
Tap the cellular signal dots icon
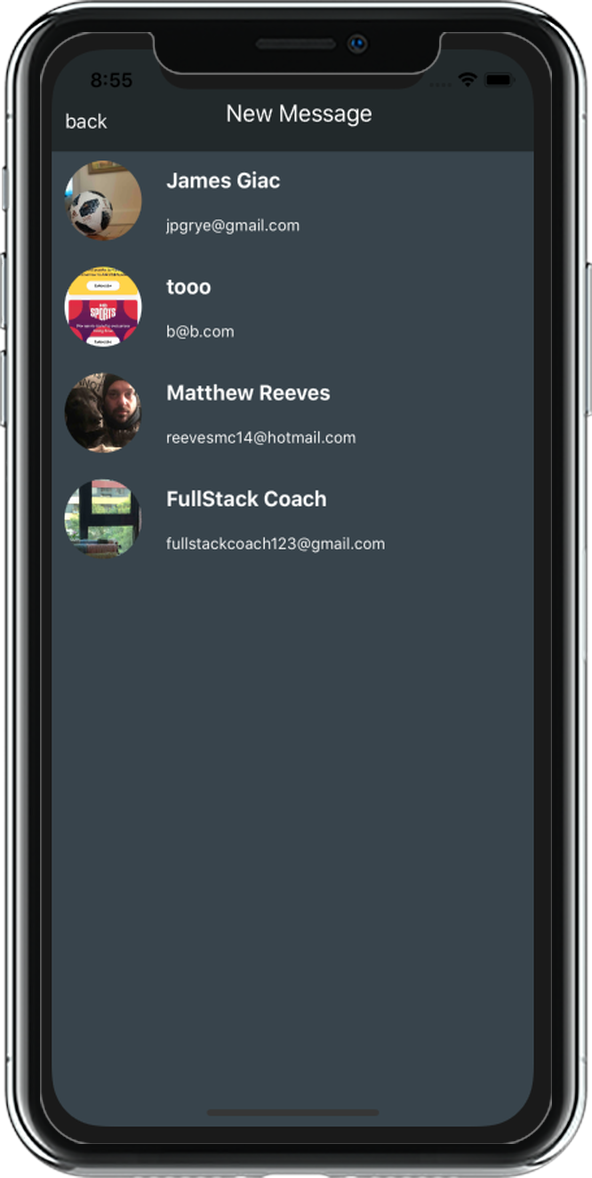(x=439, y=84)
